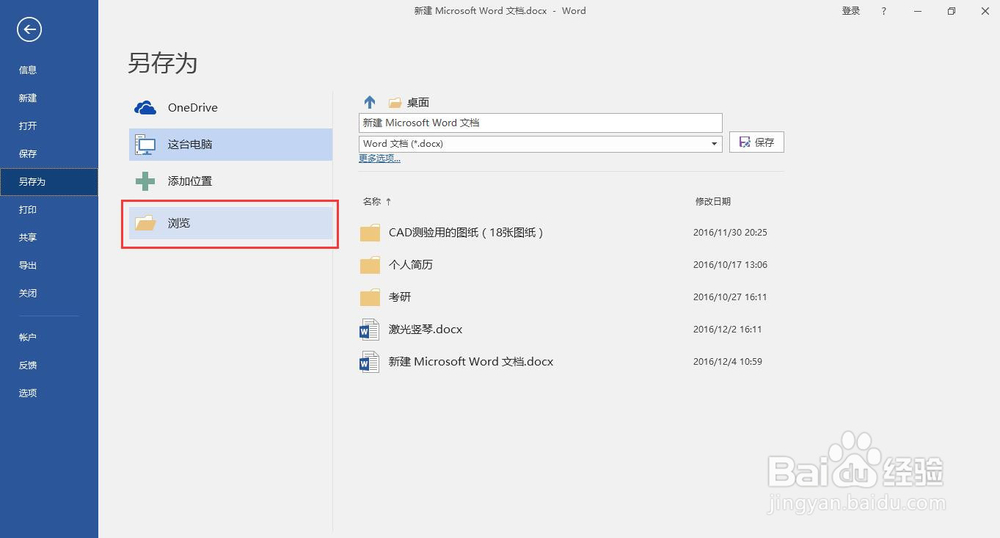Select the 这台电脑 location label
The width and height of the screenshot is (1000, 538).
click(190, 145)
